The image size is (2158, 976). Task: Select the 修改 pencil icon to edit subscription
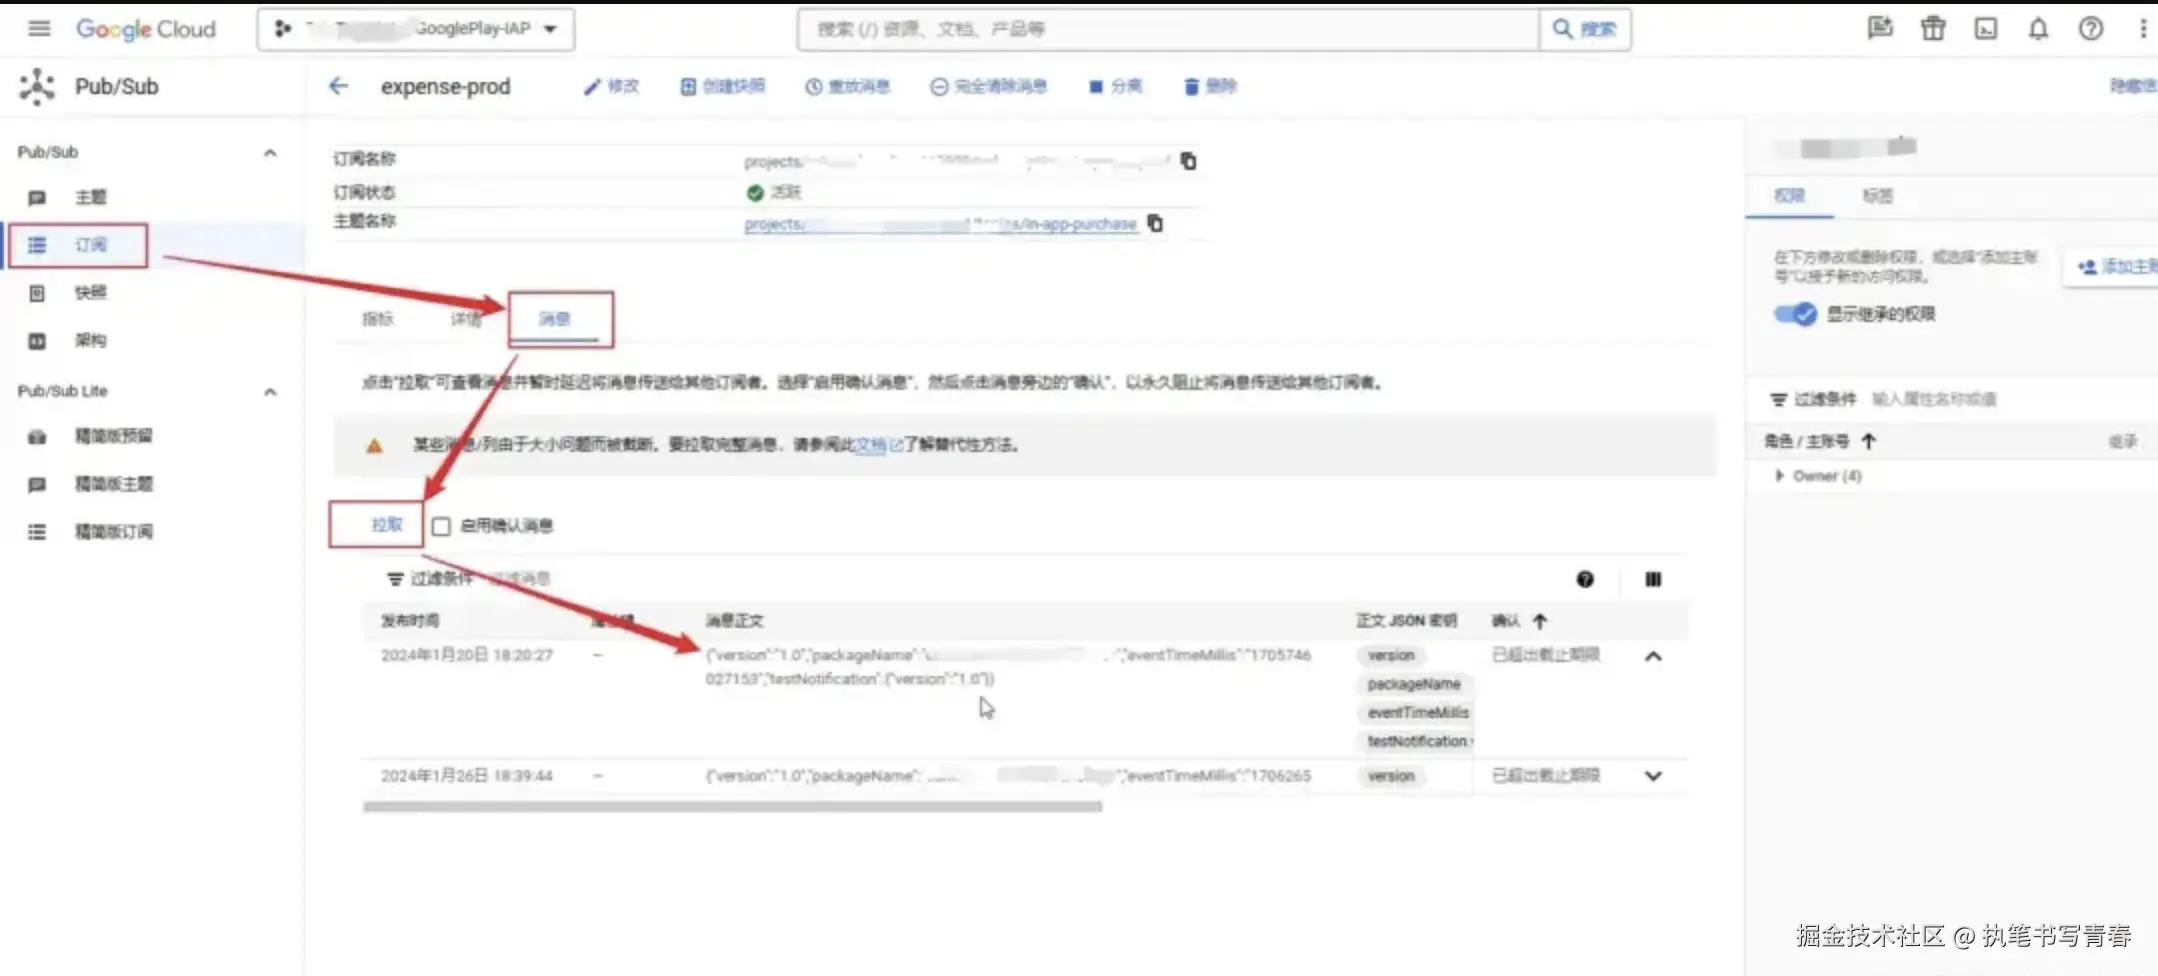(x=593, y=86)
